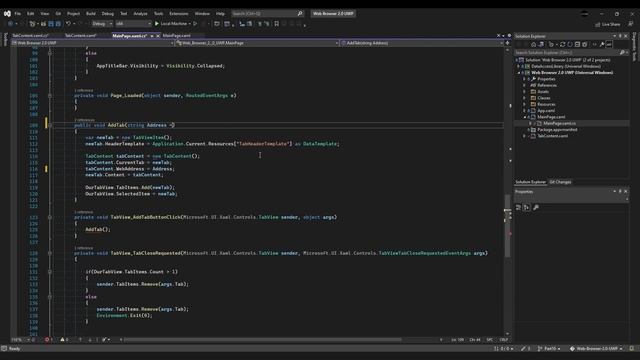Collapse the AddTab method outline
Viewport: 640px width, 360px height.
(50, 125)
